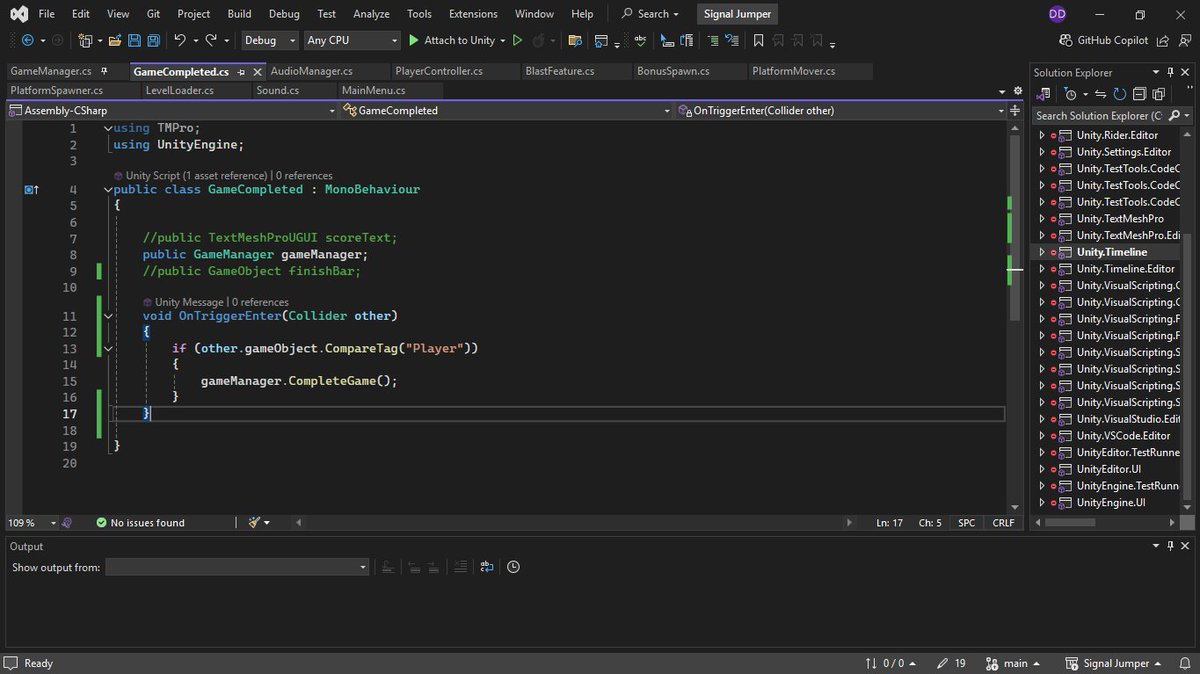The image size is (1200, 674).
Task: Open the Build menu
Action: pos(239,14)
